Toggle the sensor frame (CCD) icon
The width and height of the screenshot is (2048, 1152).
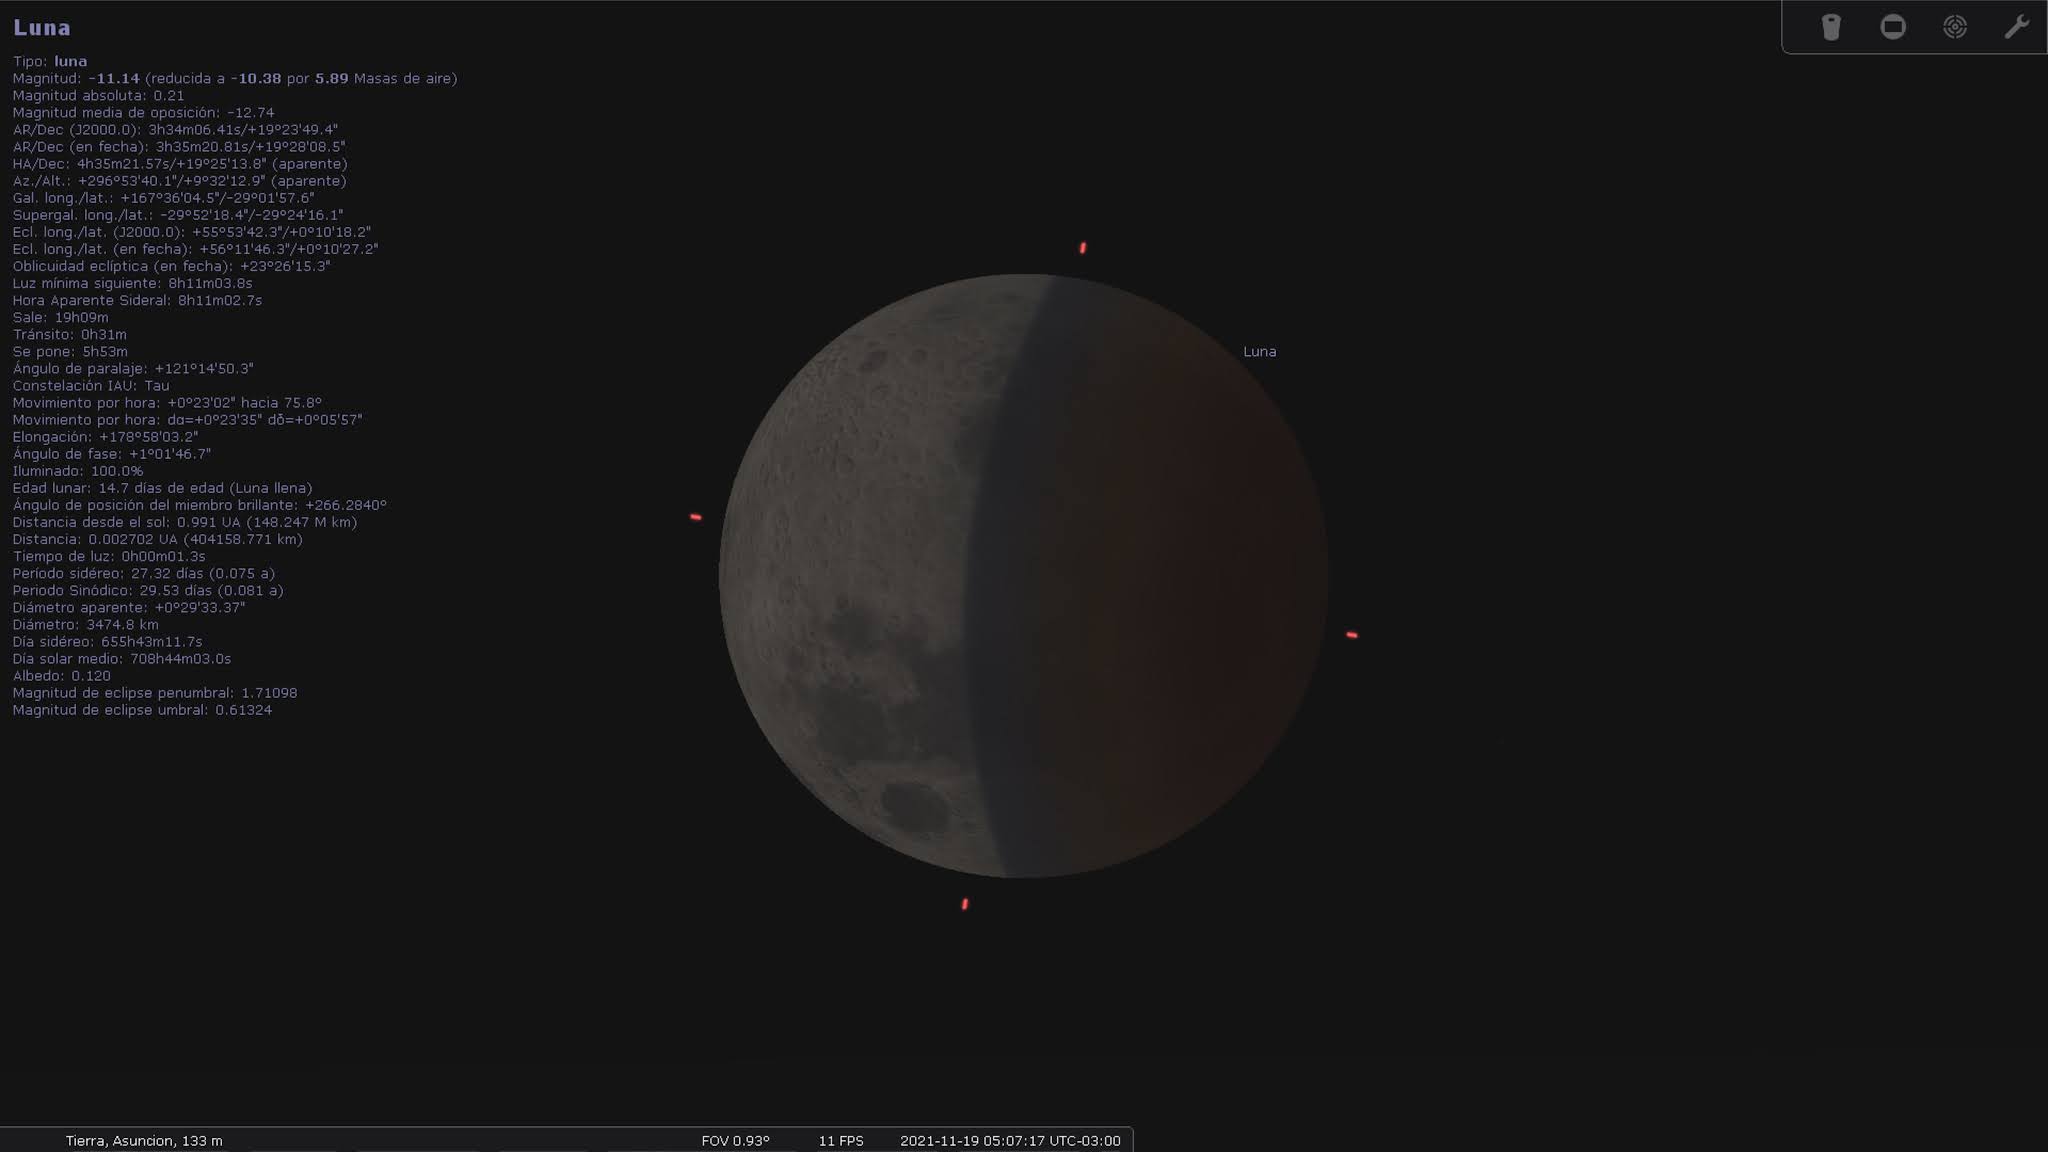tap(1893, 27)
